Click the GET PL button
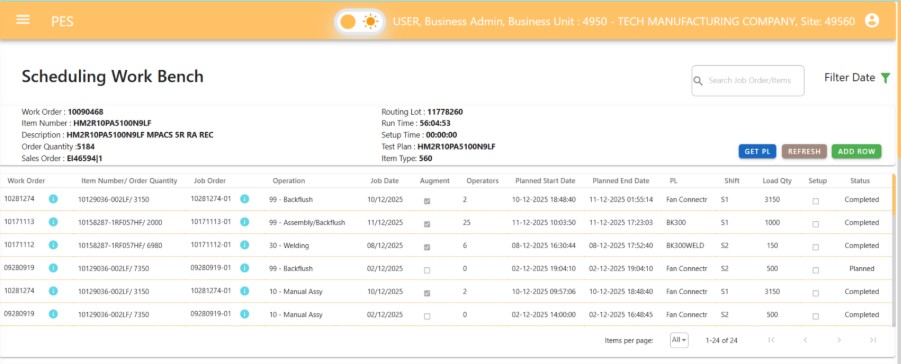Screen dimensions: 901x364 point(757,151)
